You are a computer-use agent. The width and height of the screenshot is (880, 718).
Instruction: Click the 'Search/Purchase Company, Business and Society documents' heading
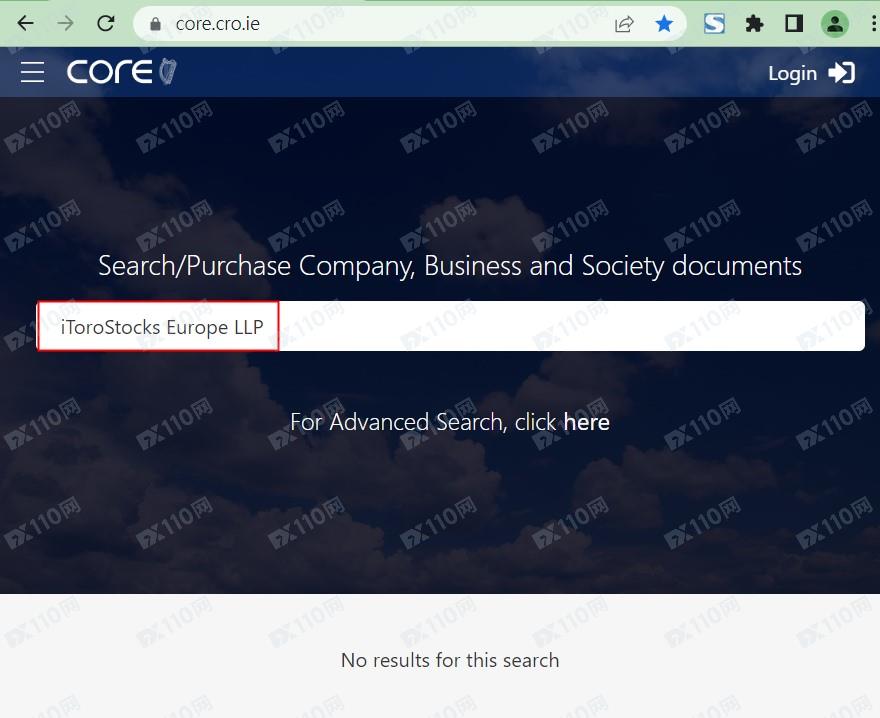pos(450,266)
